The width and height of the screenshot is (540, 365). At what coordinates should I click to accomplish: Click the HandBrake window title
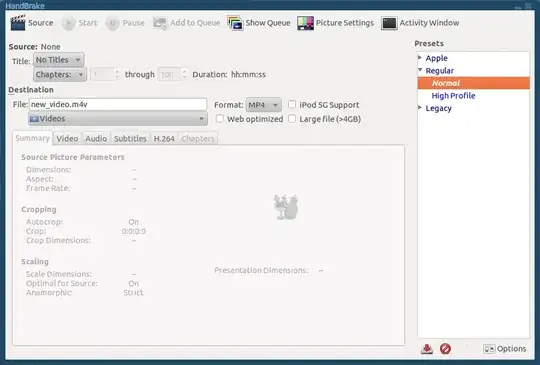coord(25,6)
